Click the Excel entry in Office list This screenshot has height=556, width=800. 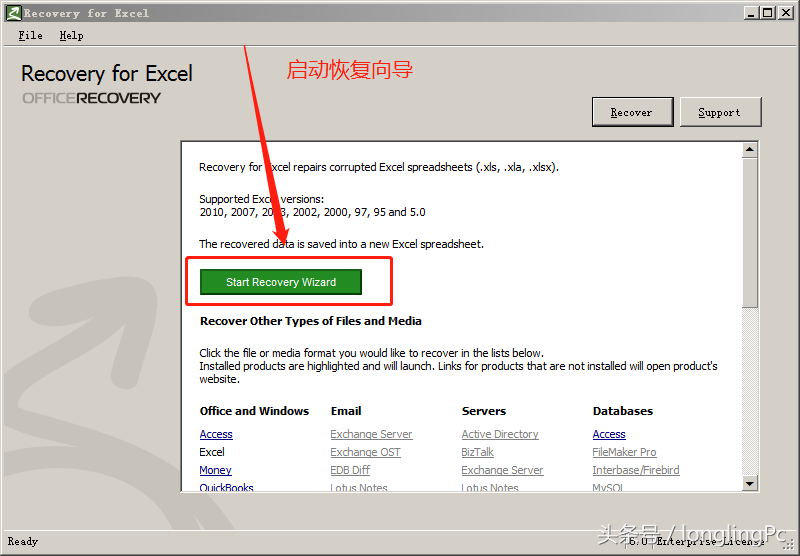pos(212,452)
